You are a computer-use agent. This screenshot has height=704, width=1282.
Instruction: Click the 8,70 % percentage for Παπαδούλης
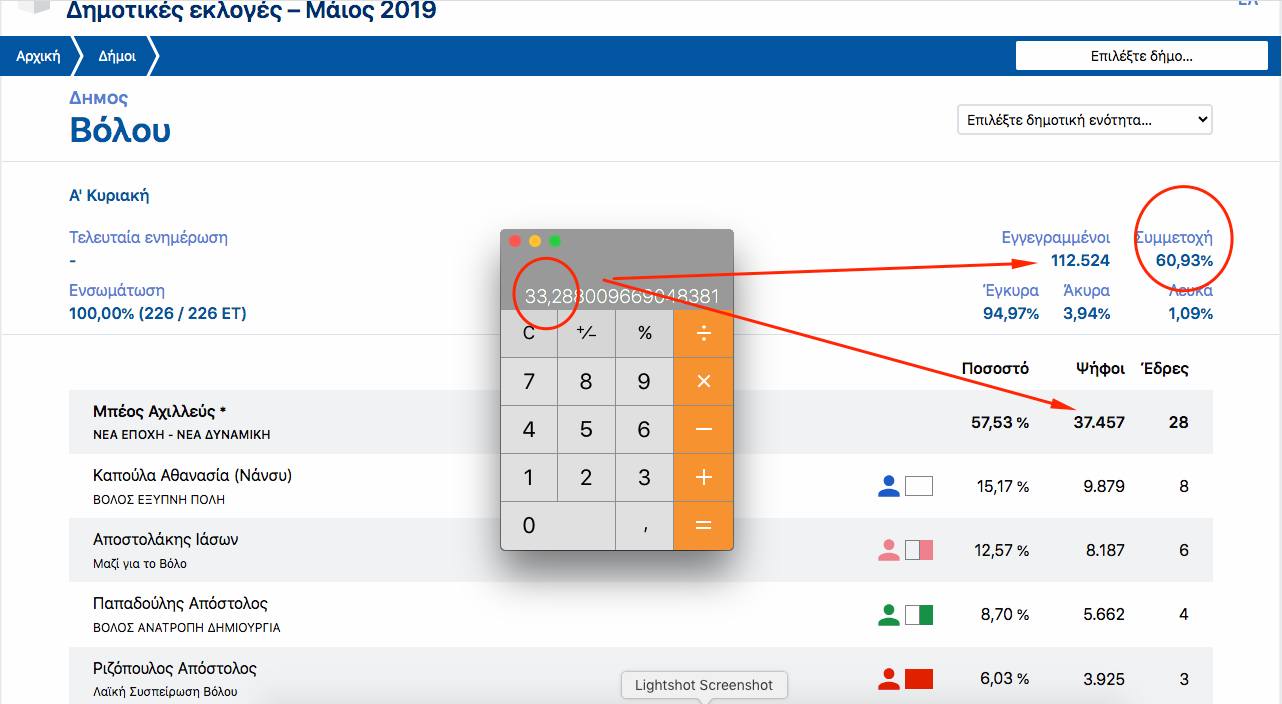click(x=1005, y=614)
